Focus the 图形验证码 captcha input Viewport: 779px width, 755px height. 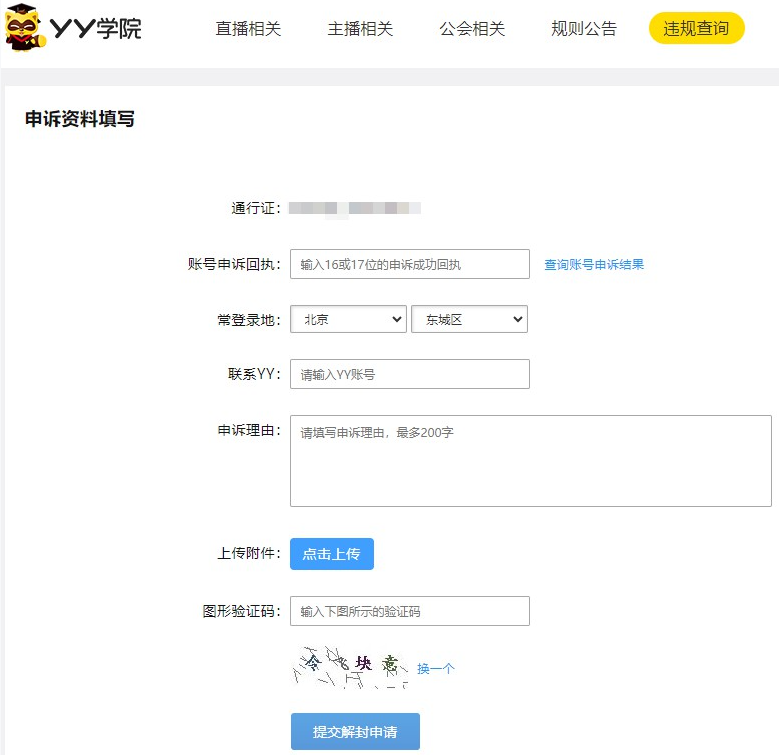click(x=409, y=611)
